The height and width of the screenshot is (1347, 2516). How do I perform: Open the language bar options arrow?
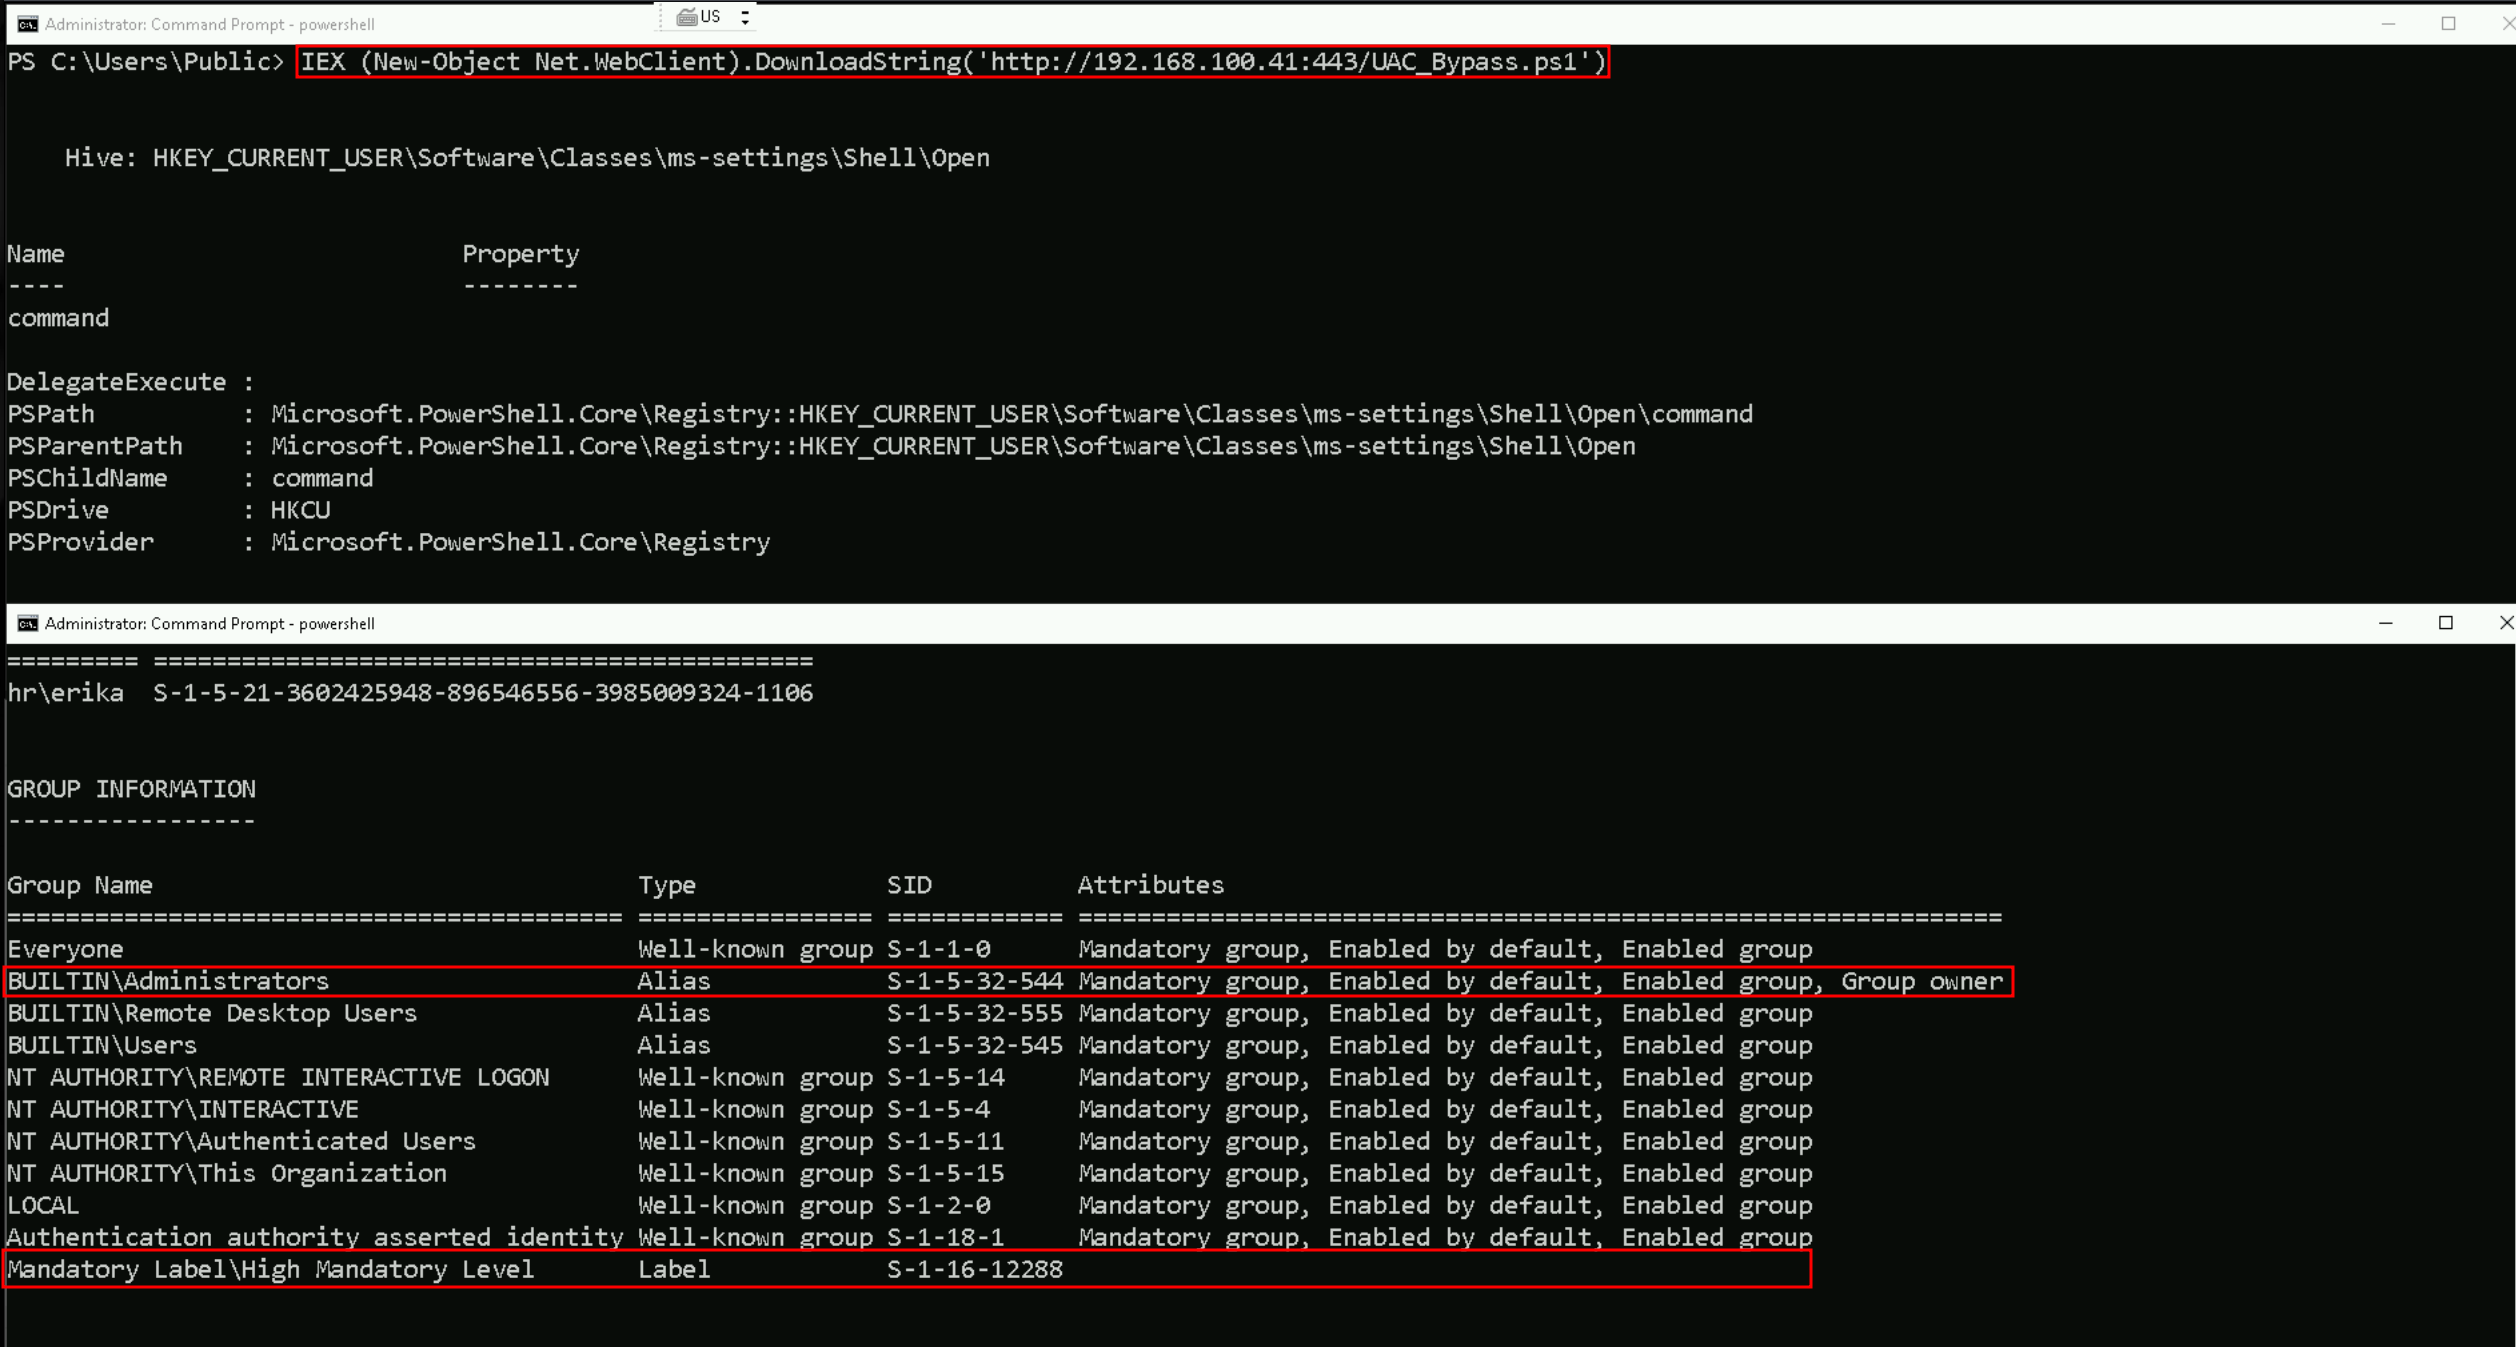pos(745,17)
